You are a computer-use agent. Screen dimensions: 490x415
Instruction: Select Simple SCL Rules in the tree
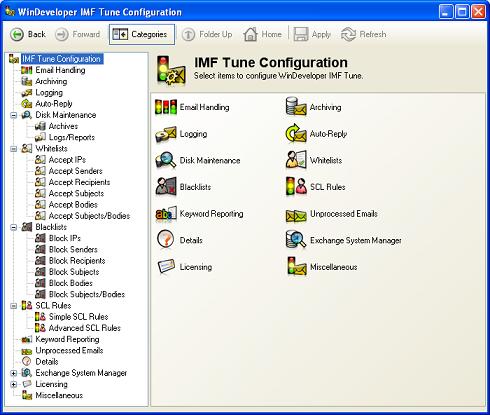[x=79, y=317]
